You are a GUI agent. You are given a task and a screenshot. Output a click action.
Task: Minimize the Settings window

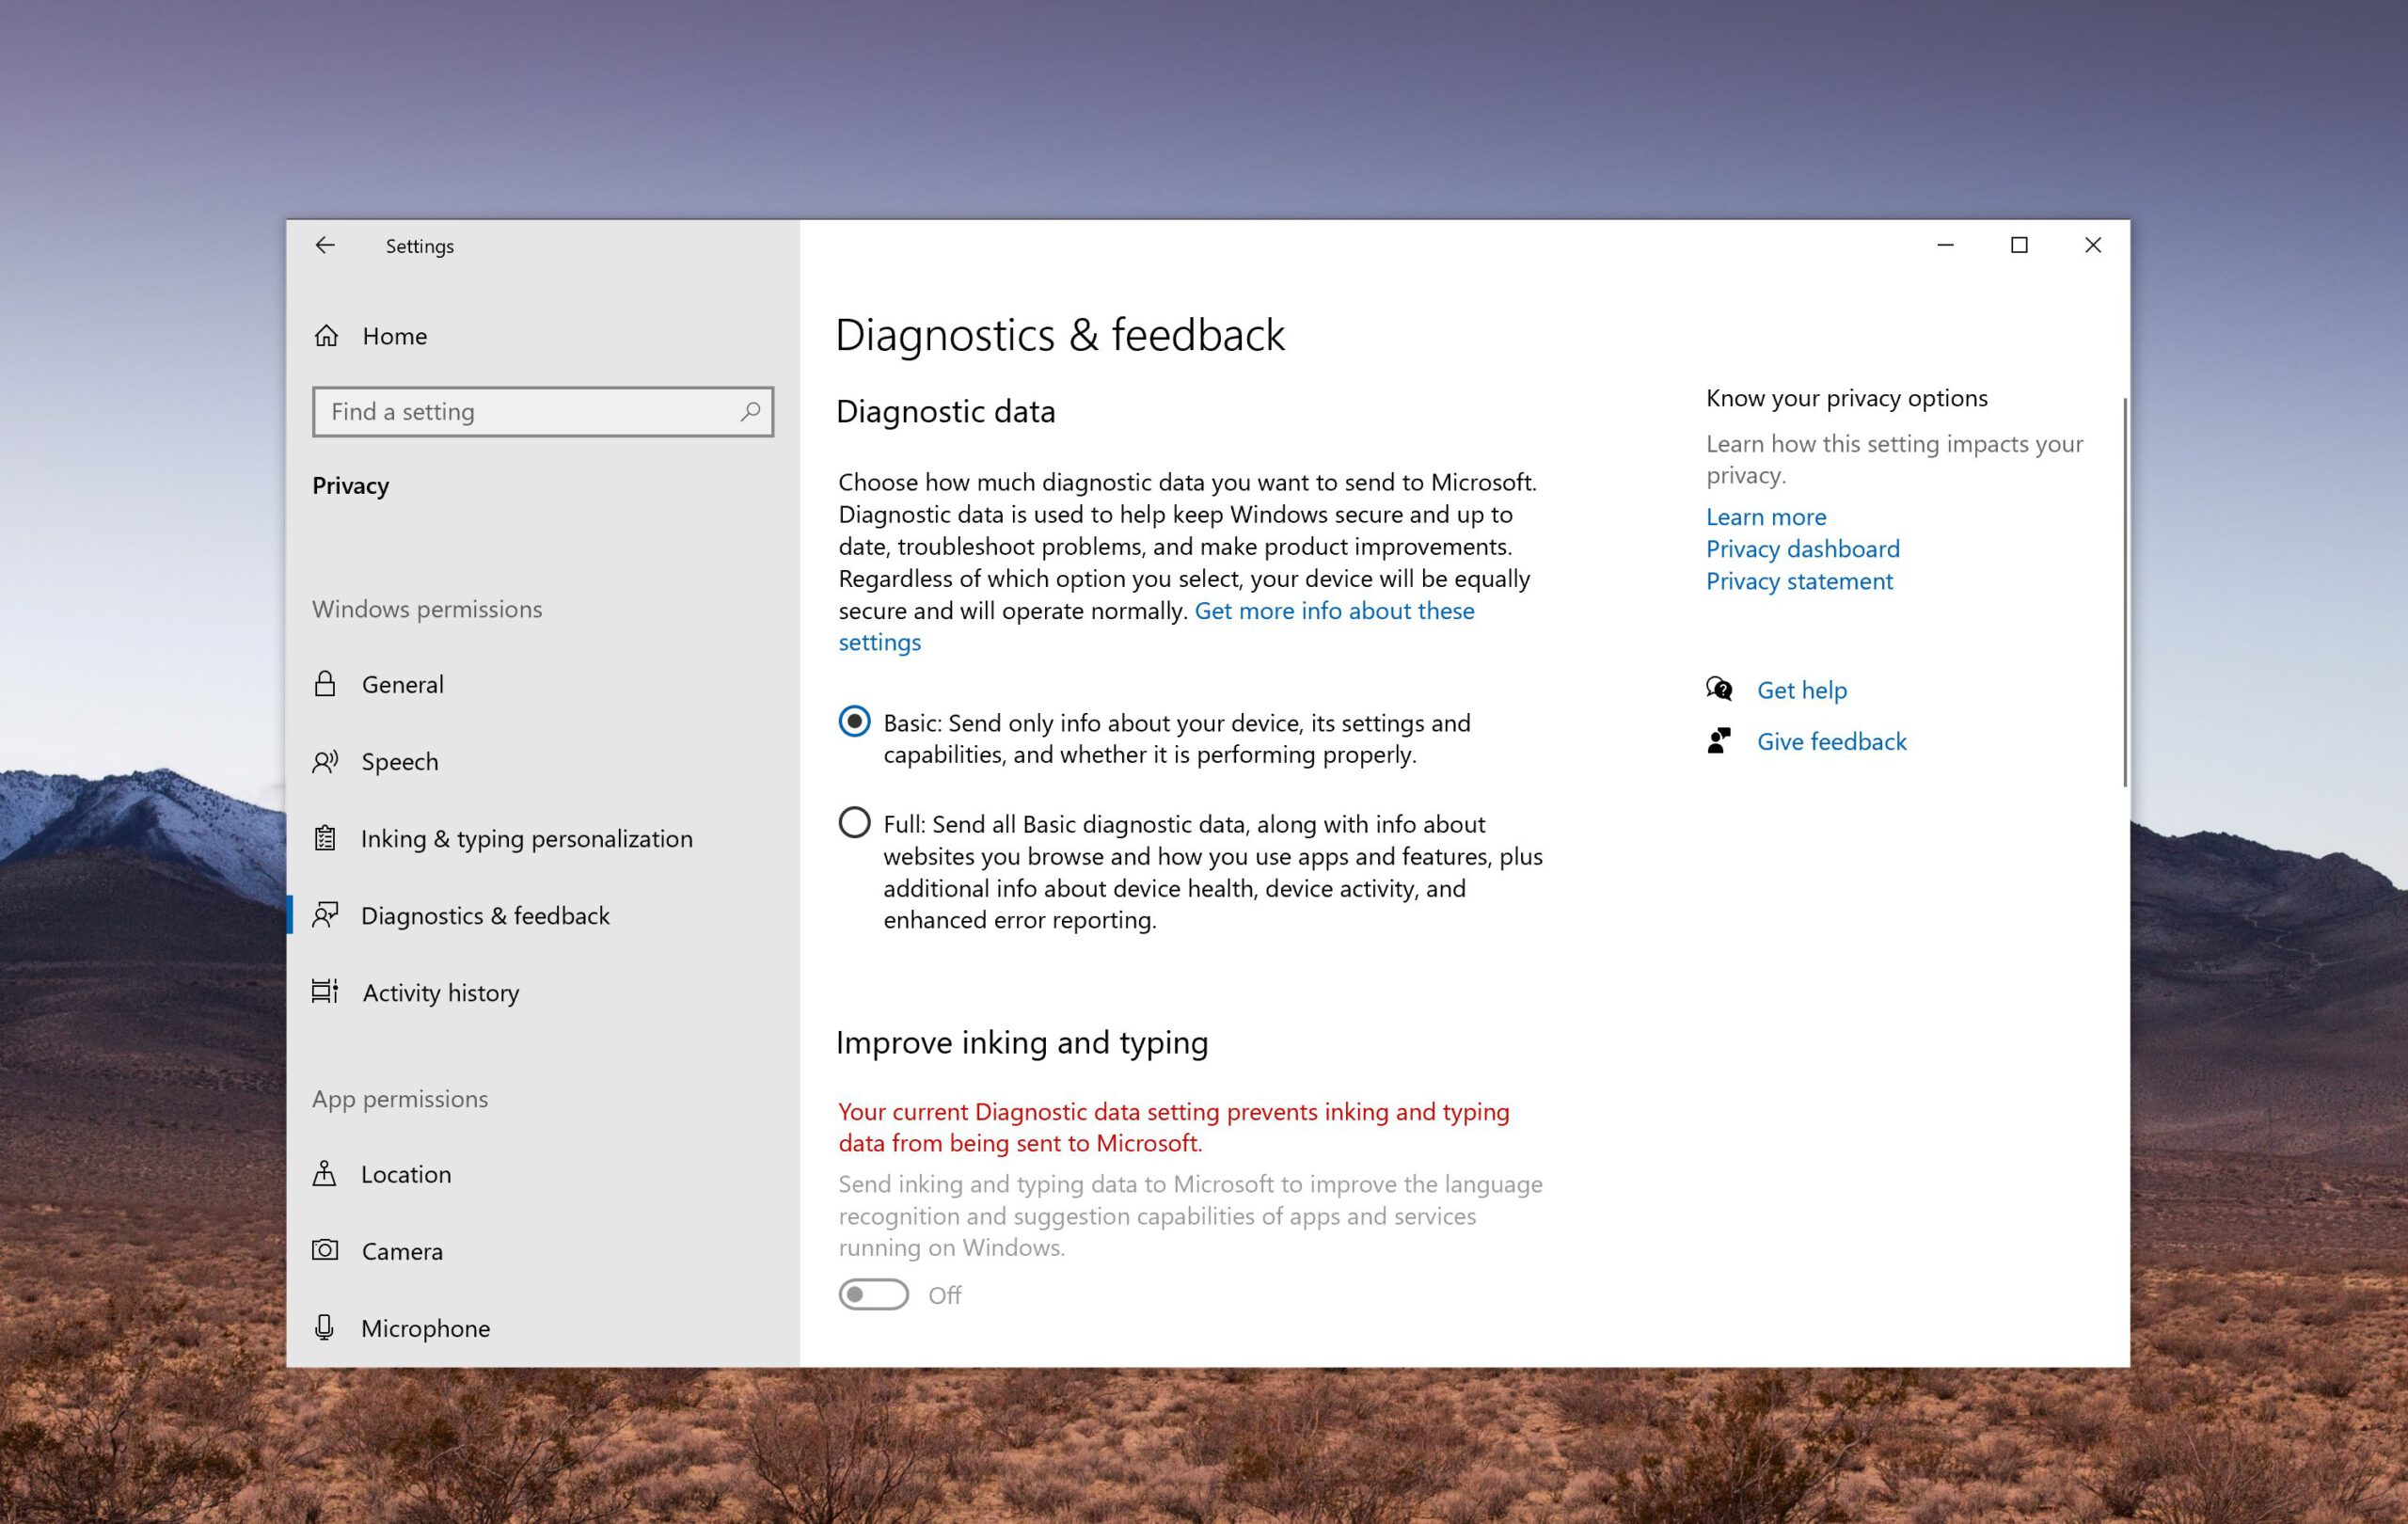(1945, 245)
